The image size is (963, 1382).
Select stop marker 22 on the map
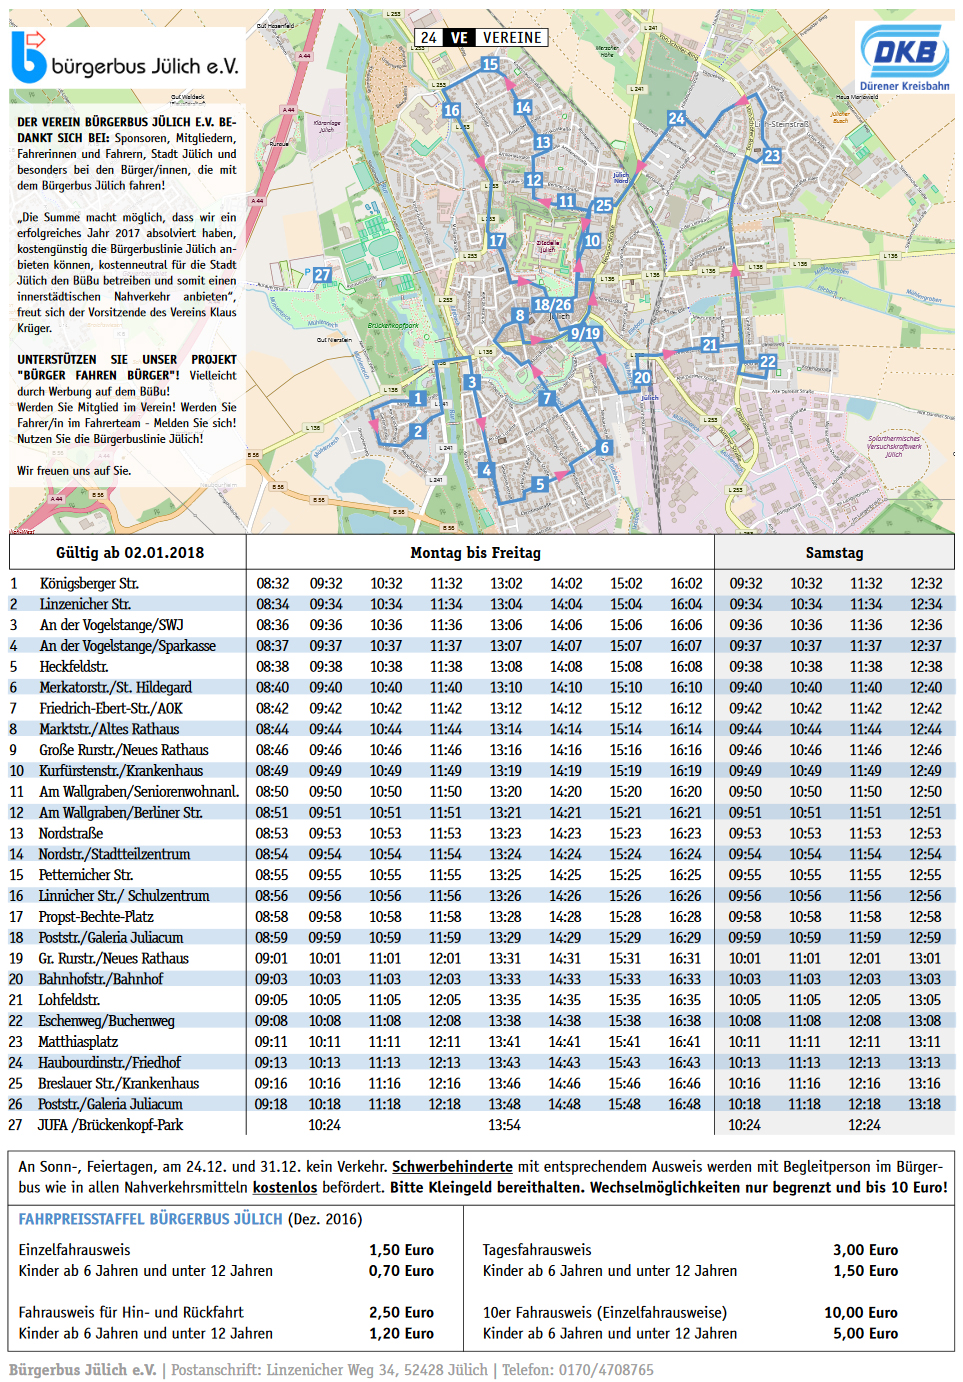(x=768, y=361)
